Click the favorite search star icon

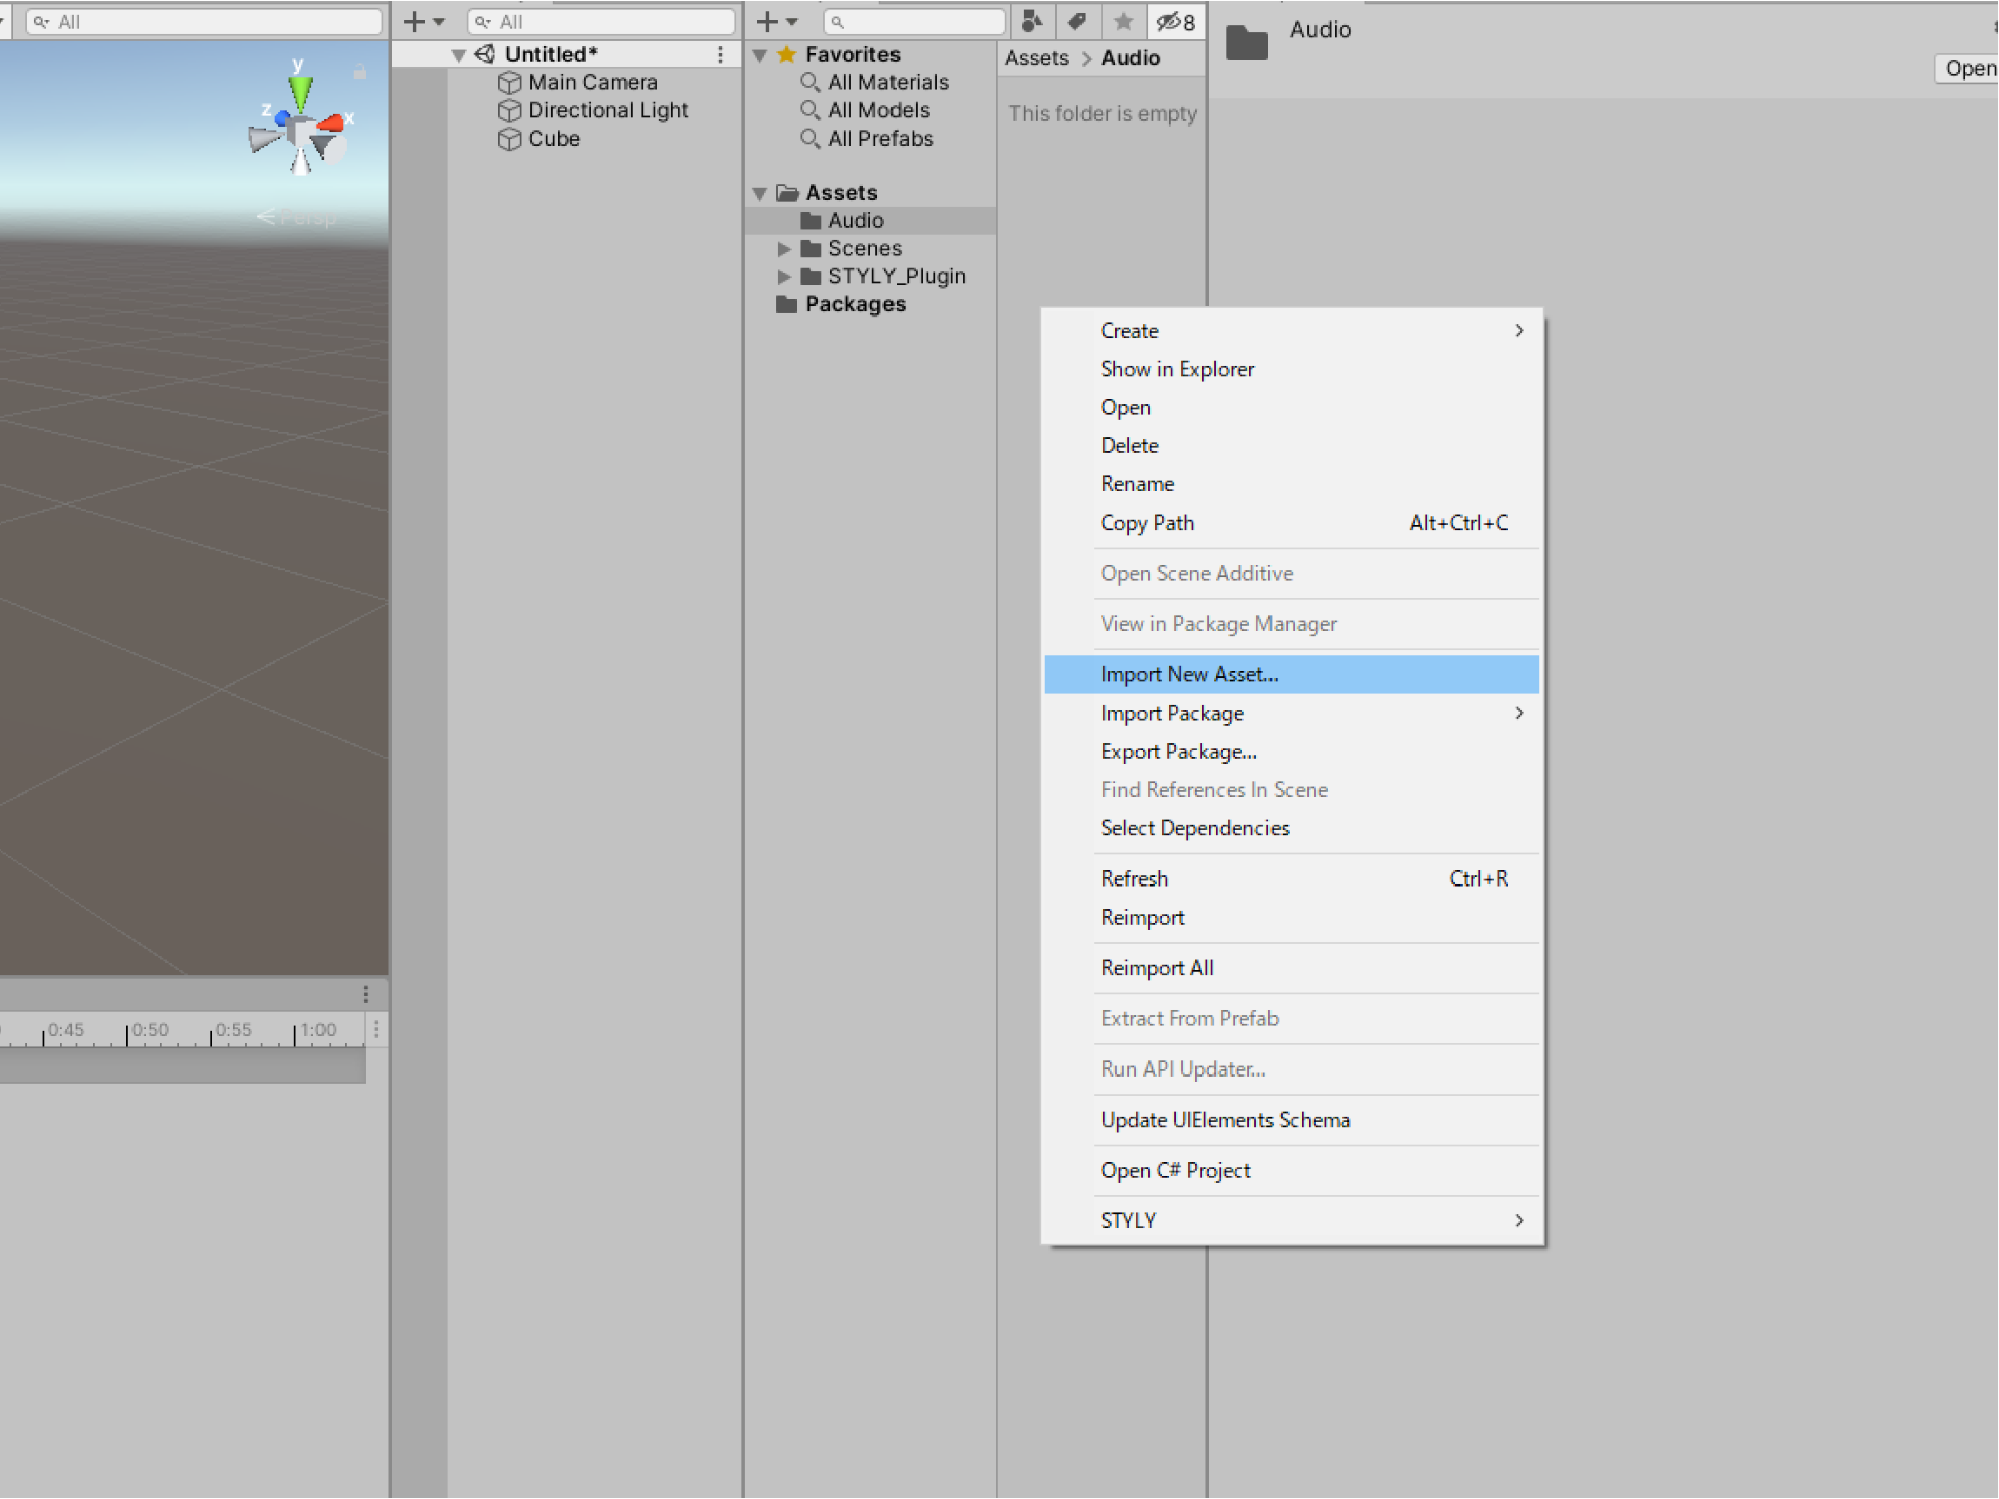click(1123, 21)
